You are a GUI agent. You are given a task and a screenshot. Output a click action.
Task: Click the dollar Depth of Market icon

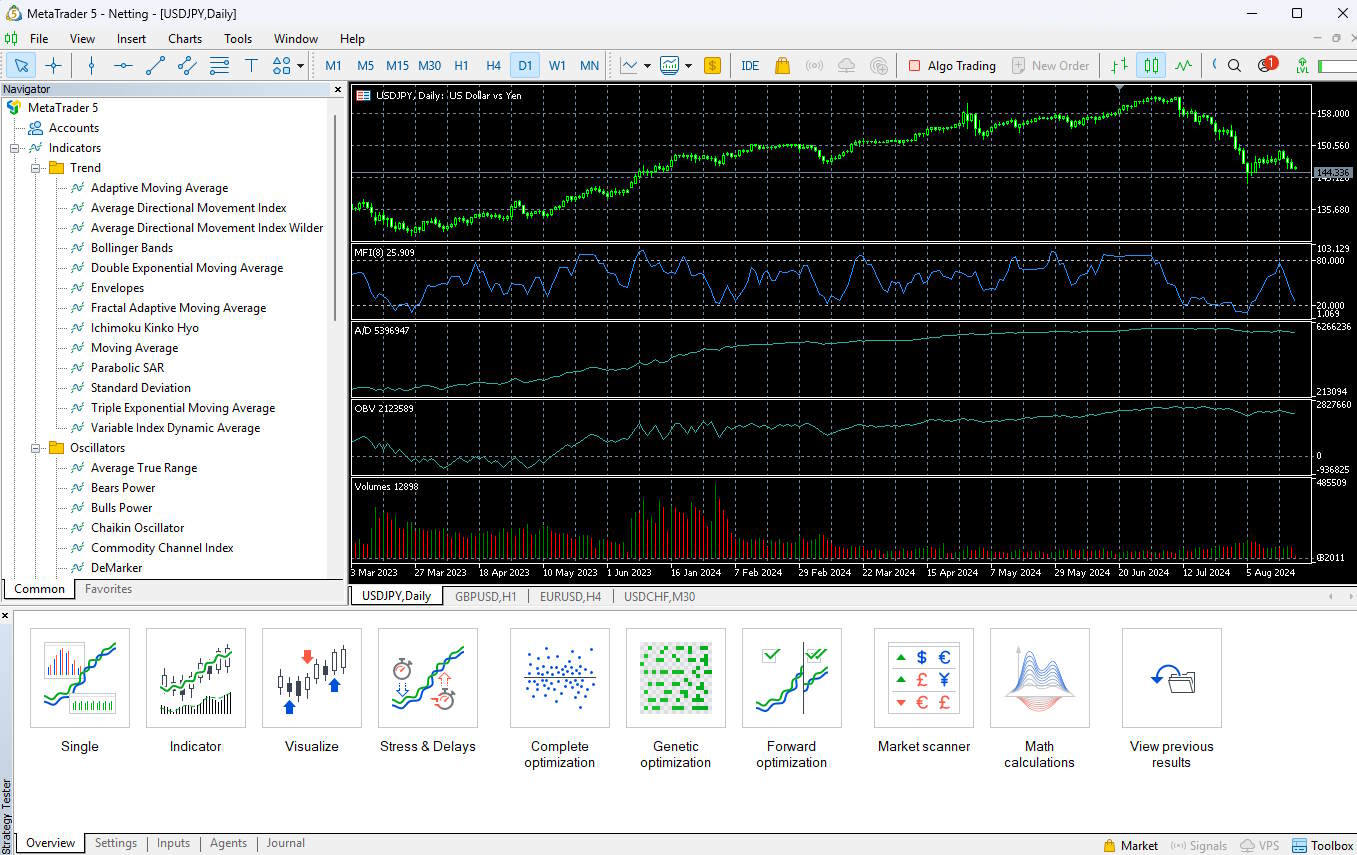[x=712, y=66]
